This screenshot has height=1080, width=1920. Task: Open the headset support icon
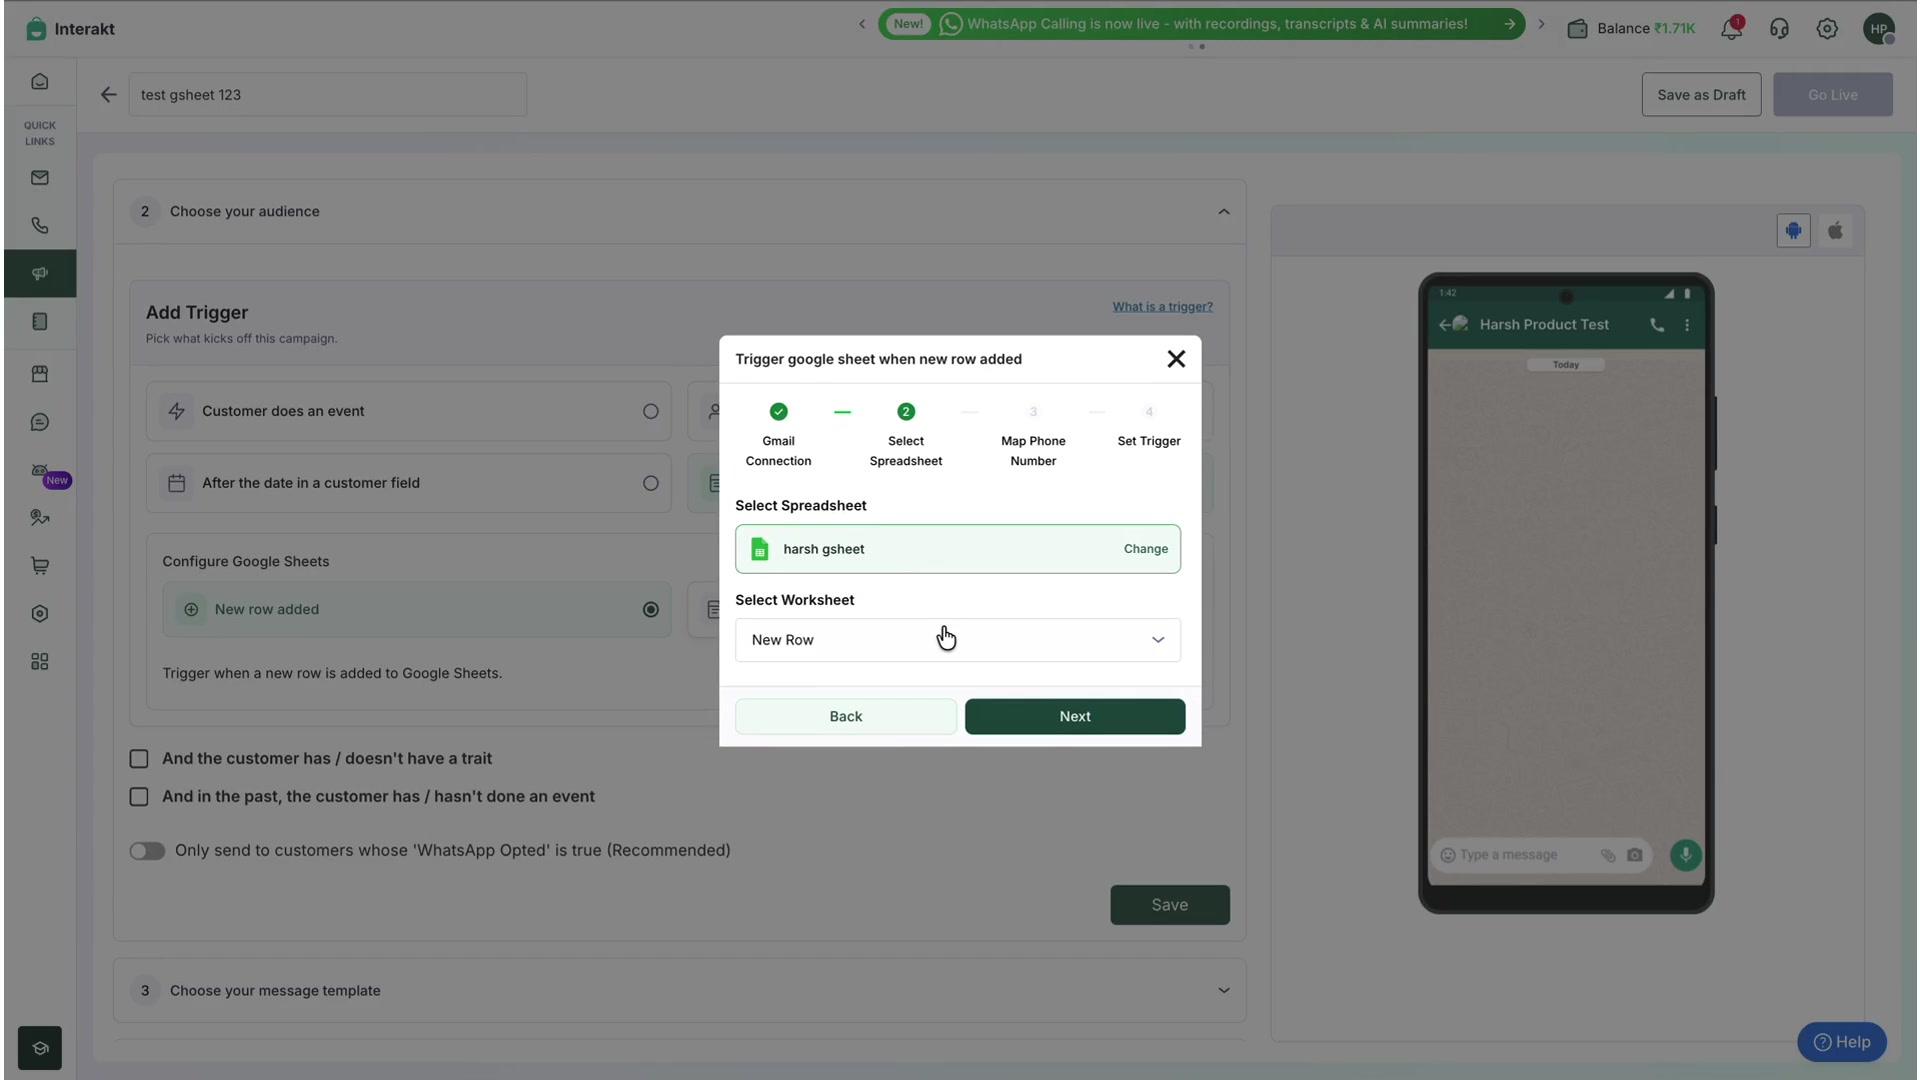click(1779, 29)
